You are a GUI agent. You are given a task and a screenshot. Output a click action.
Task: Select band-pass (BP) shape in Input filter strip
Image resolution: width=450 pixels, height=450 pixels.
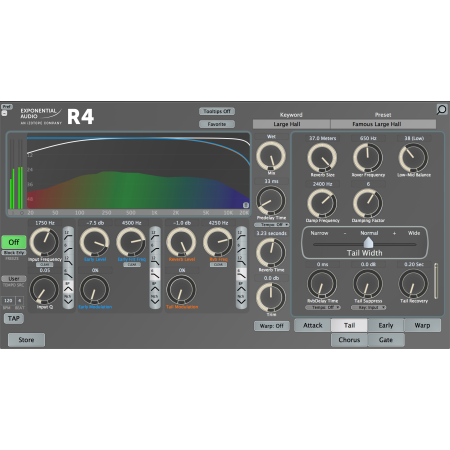(68, 287)
